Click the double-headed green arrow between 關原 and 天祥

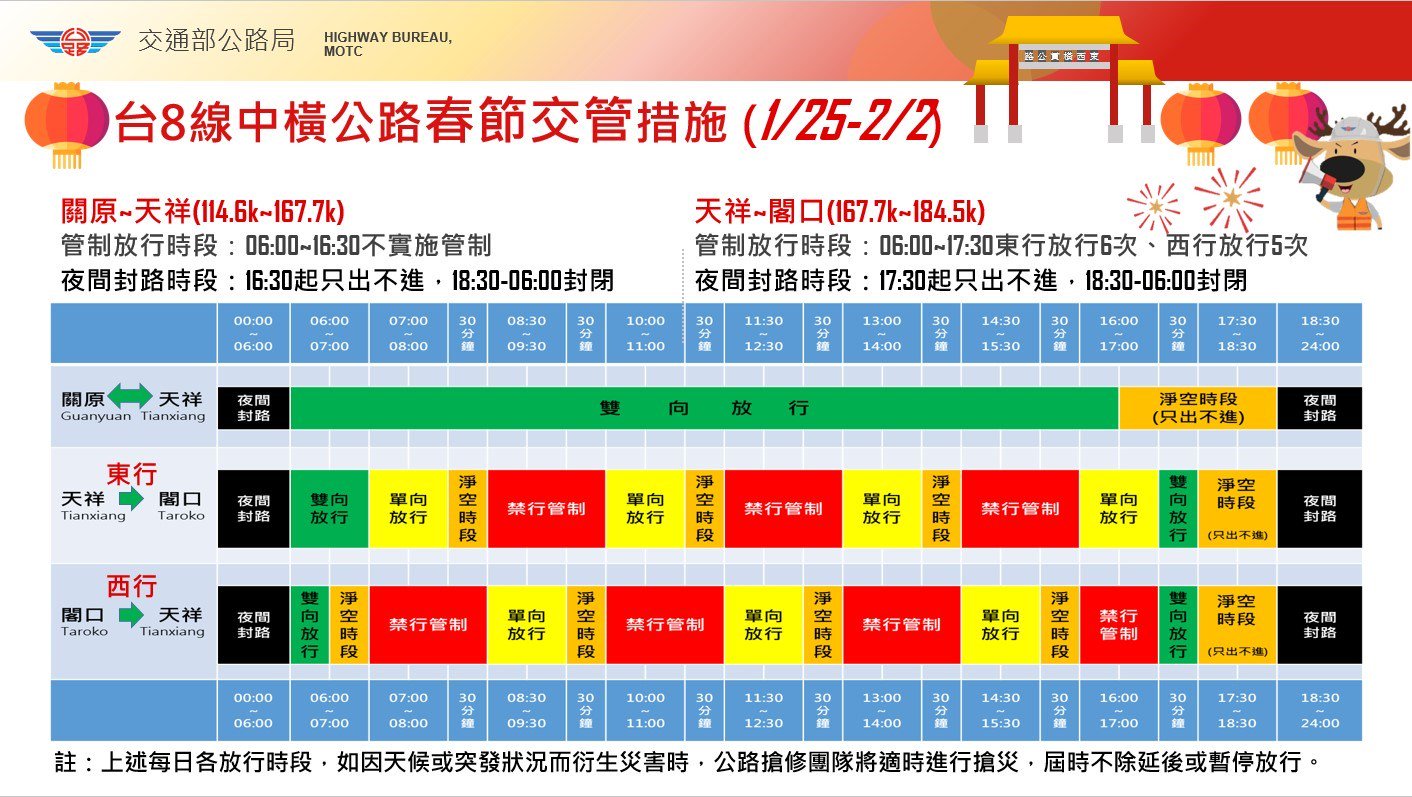click(x=130, y=397)
